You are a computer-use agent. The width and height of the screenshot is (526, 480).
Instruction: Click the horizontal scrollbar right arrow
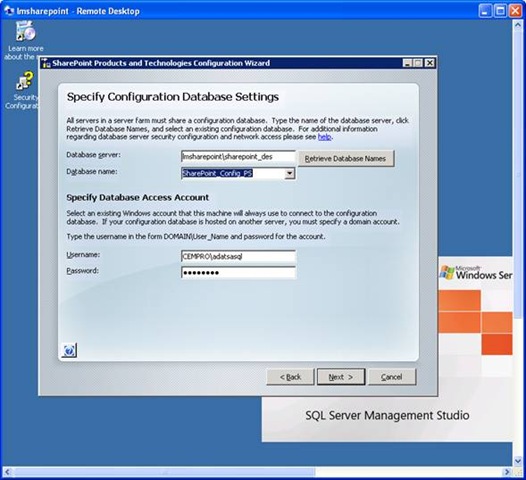coord(507,472)
